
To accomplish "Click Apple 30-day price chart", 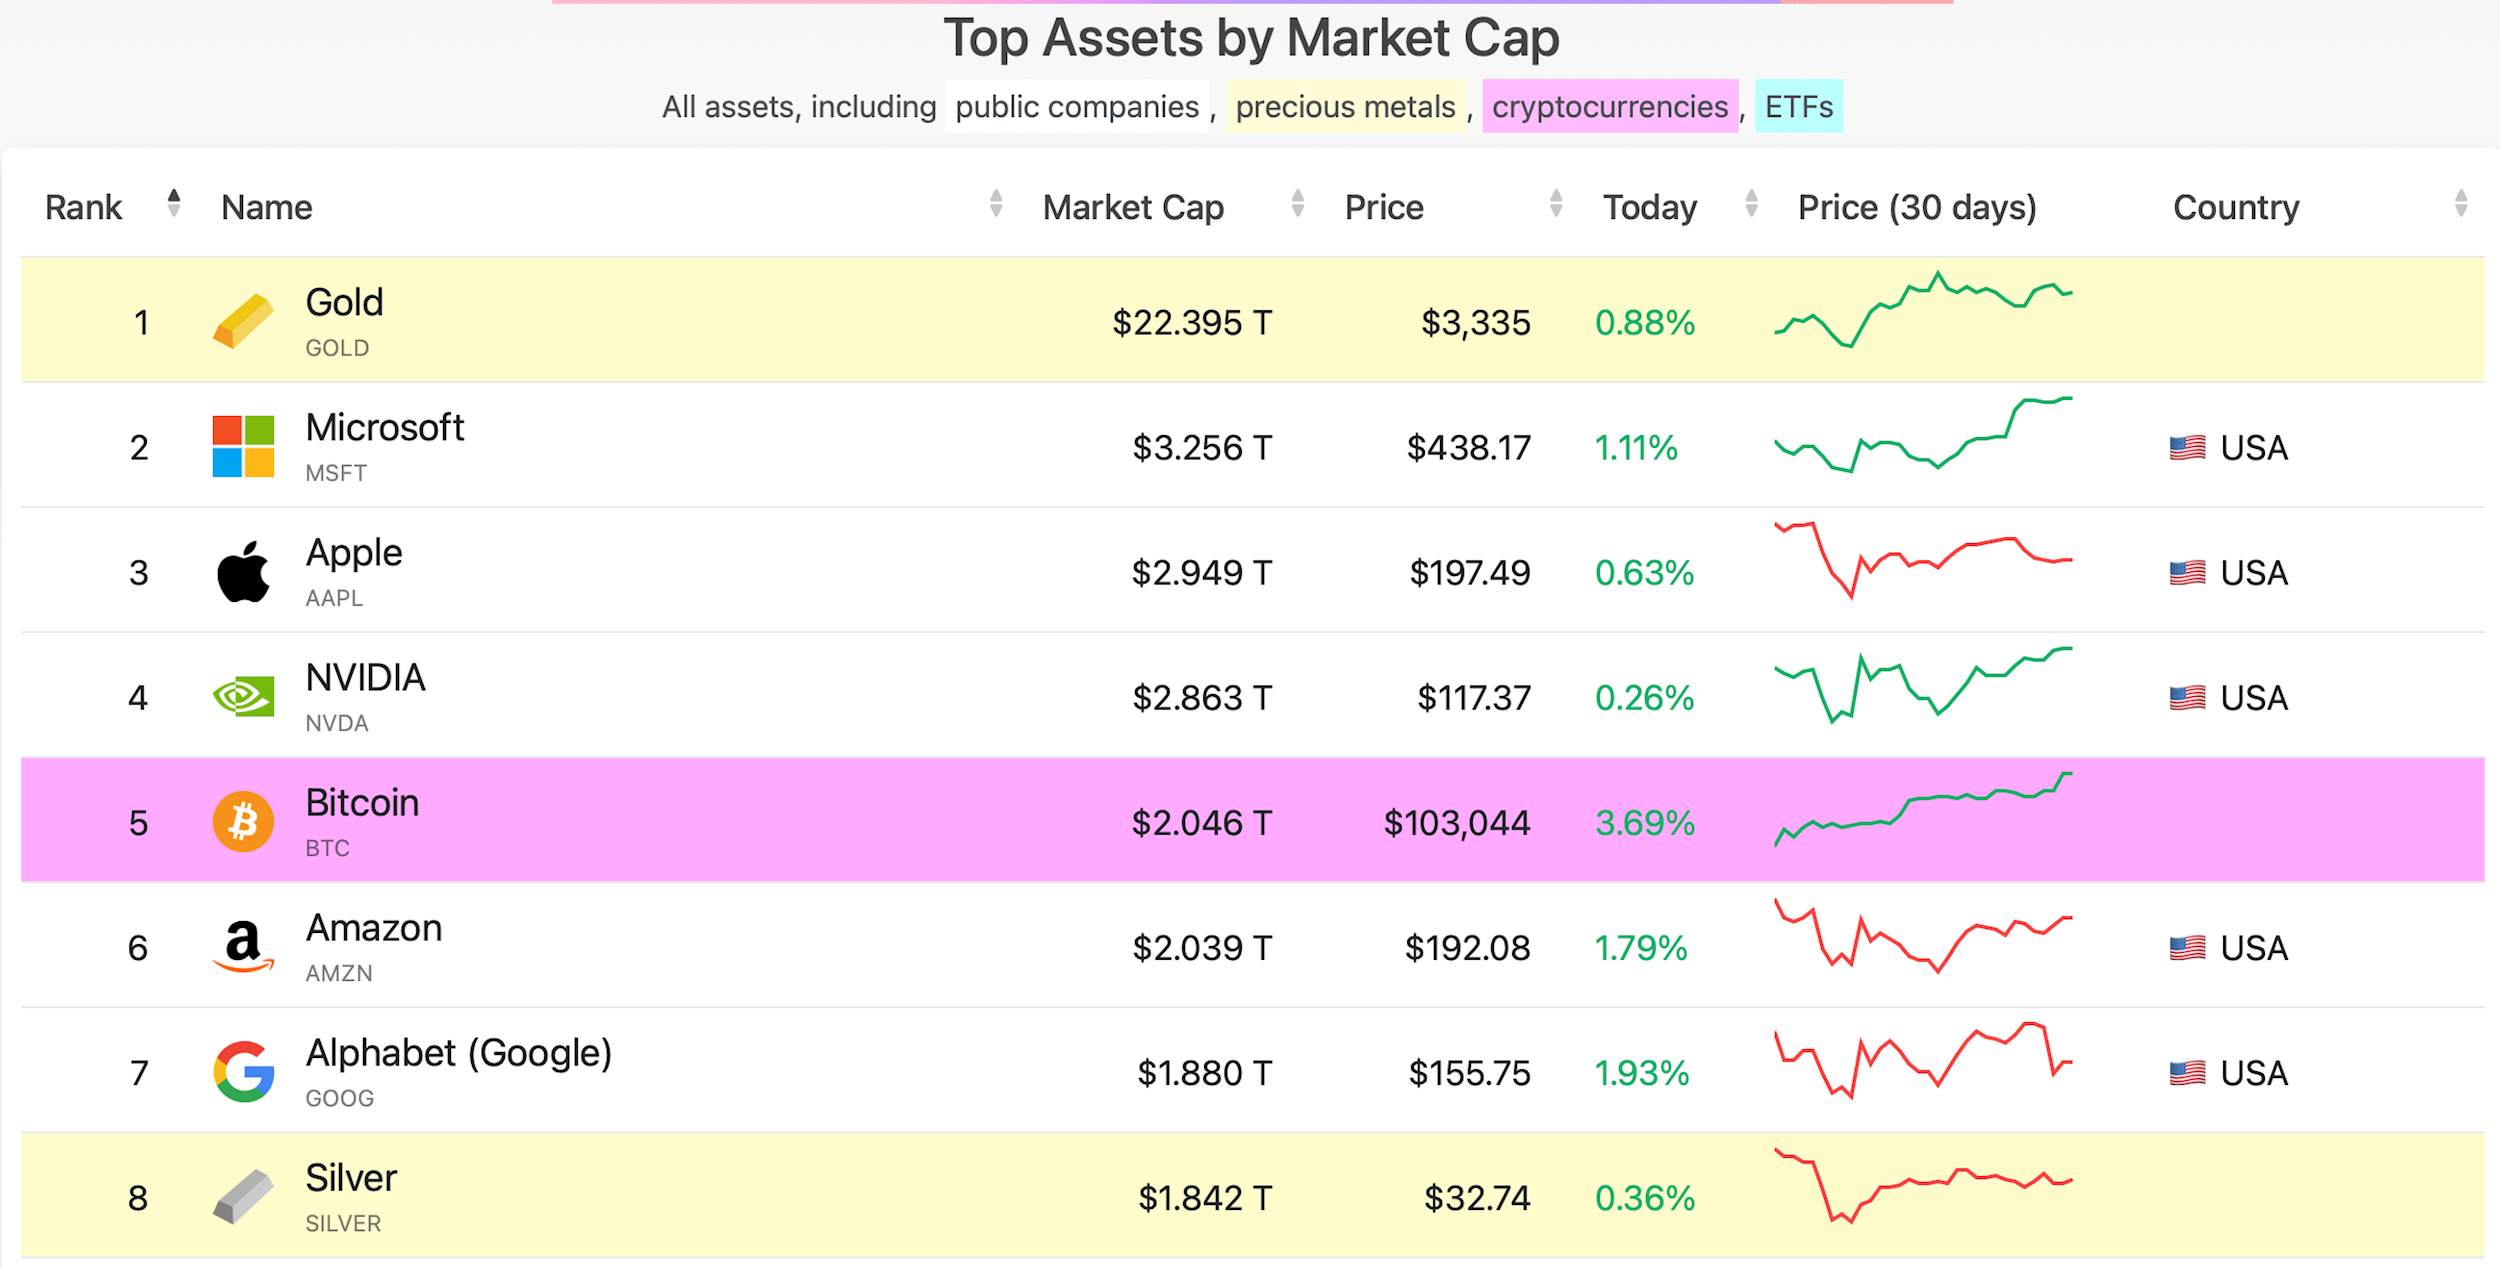I will [x=1923, y=560].
